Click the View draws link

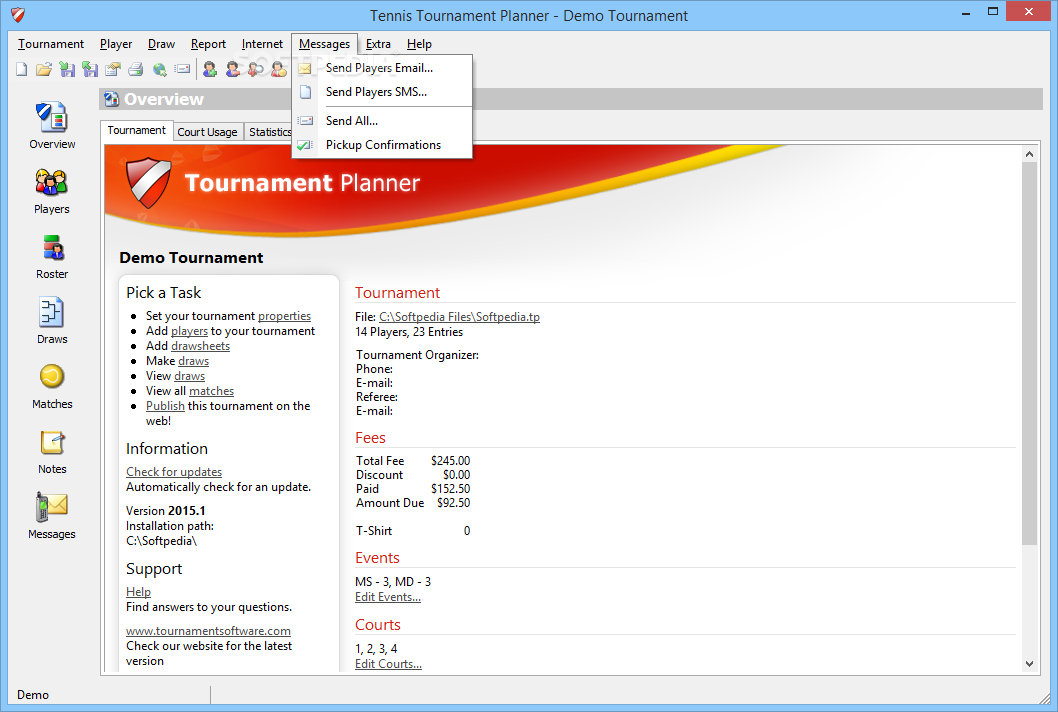[x=190, y=376]
